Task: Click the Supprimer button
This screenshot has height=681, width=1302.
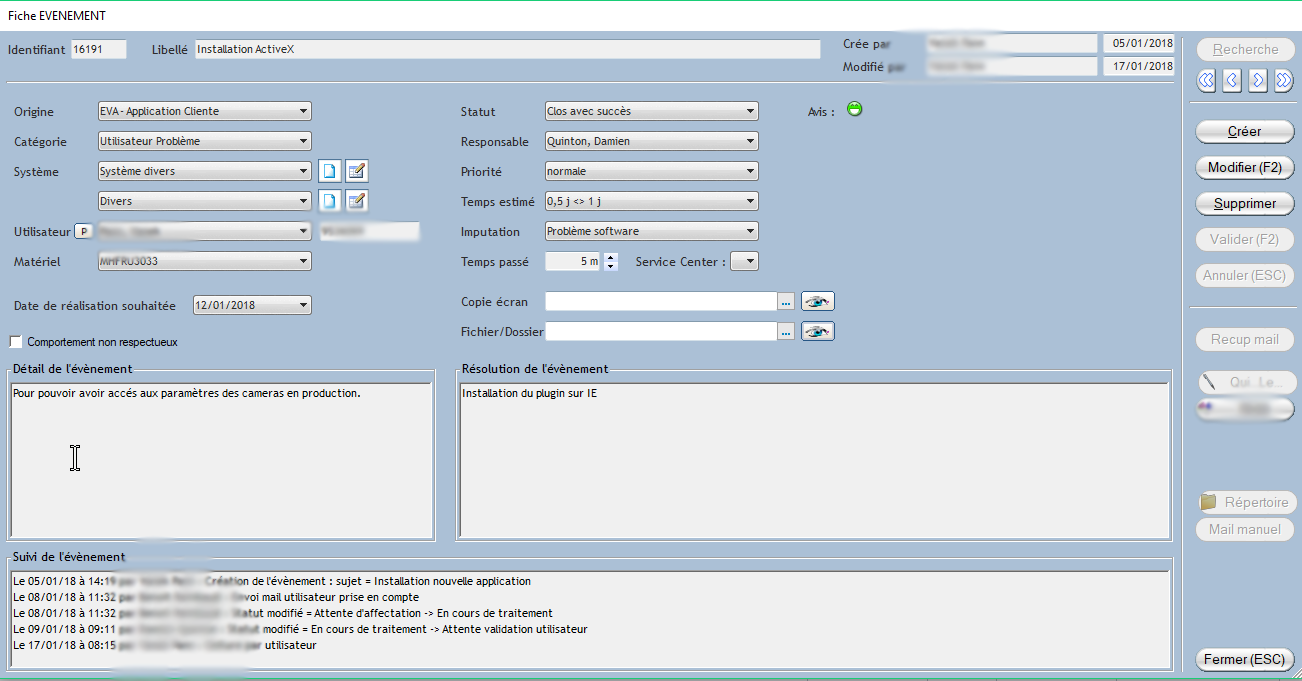Action: click(1244, 204)
